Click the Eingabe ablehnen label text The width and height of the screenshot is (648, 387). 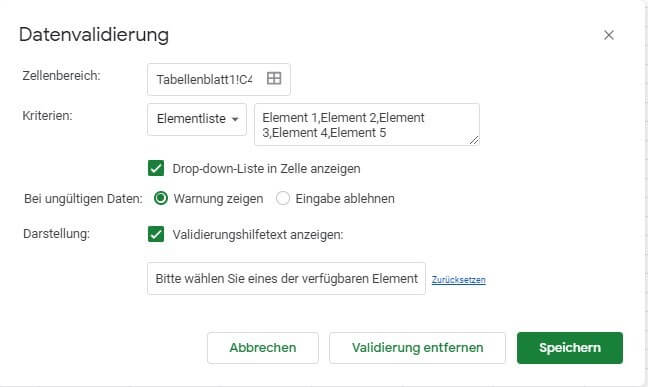(345, 198)
